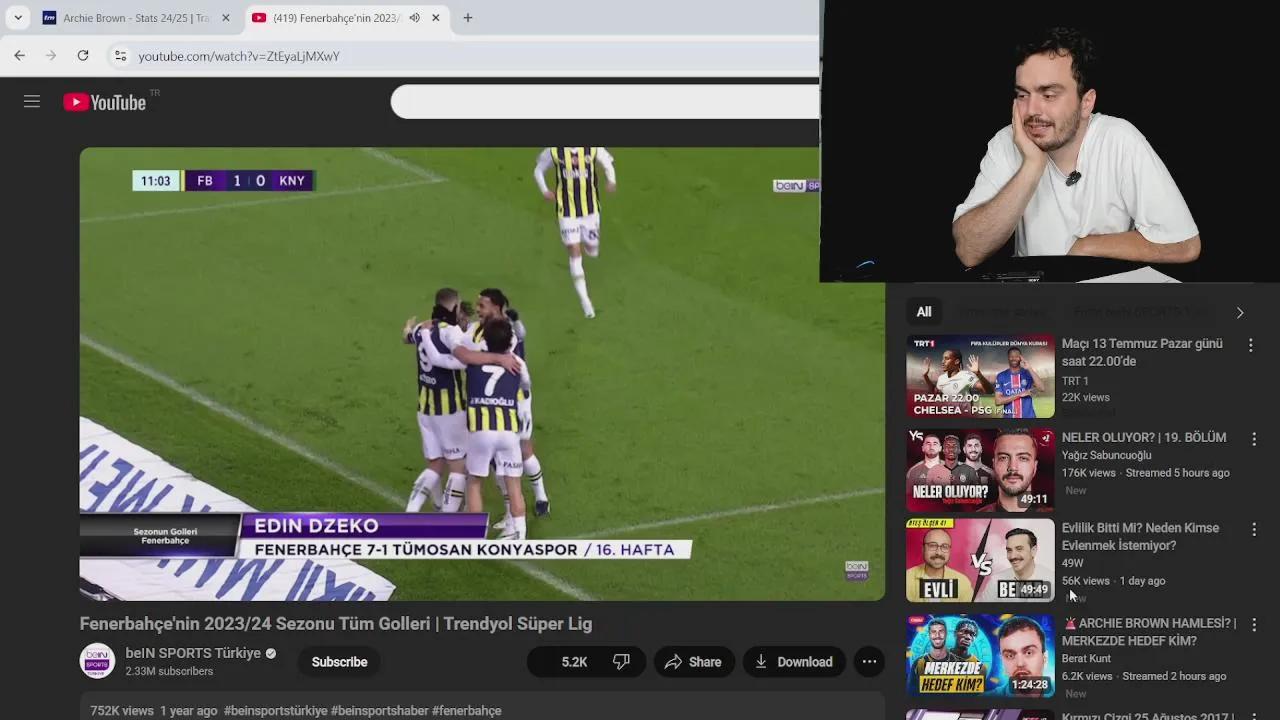Click the Share button
1280x720 pixels.
coord(694,662)
